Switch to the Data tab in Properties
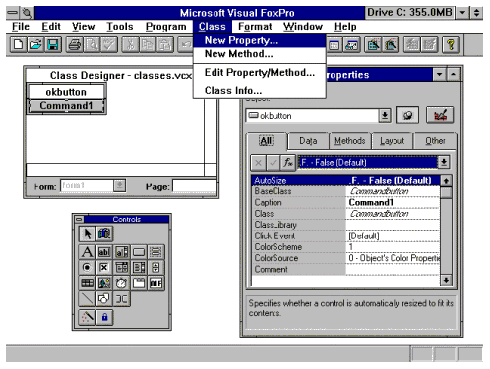490x369 pixels. click(x=308, y=141)
